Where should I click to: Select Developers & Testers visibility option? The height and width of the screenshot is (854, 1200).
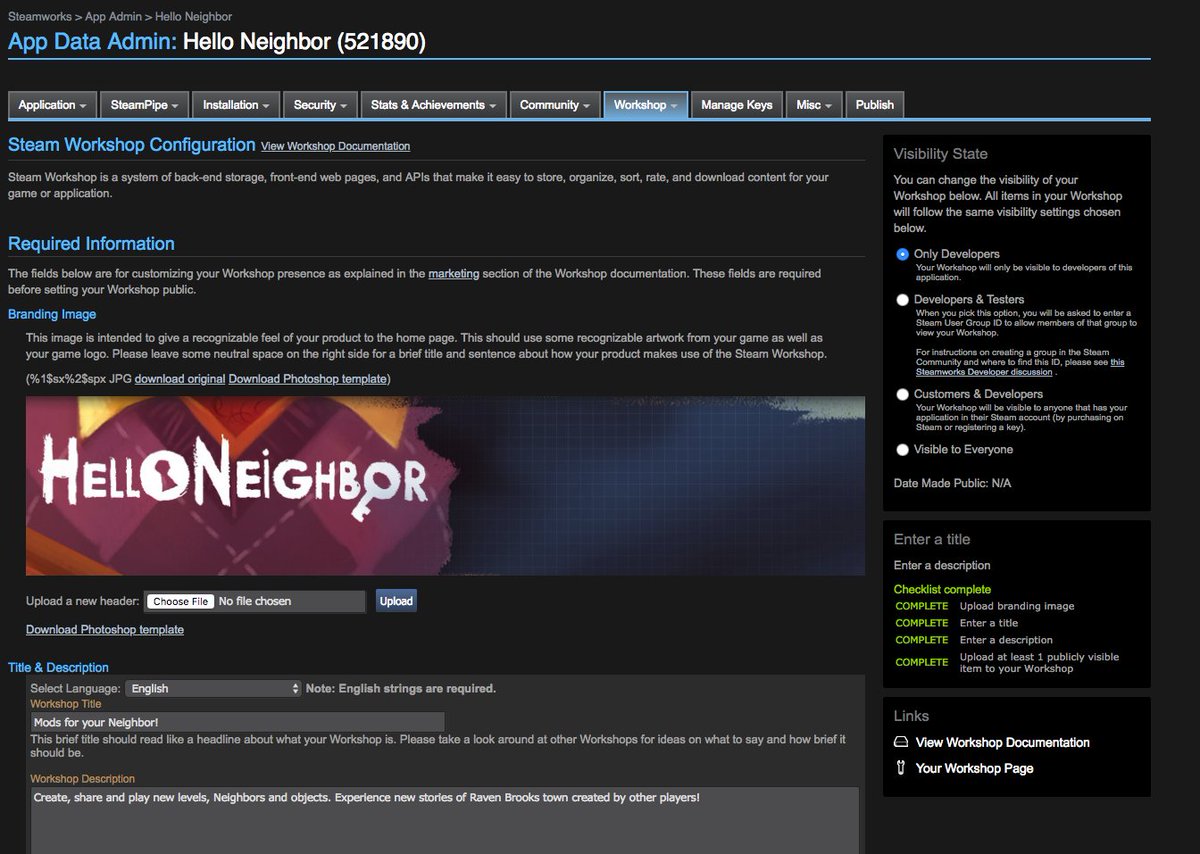[903, 299]
